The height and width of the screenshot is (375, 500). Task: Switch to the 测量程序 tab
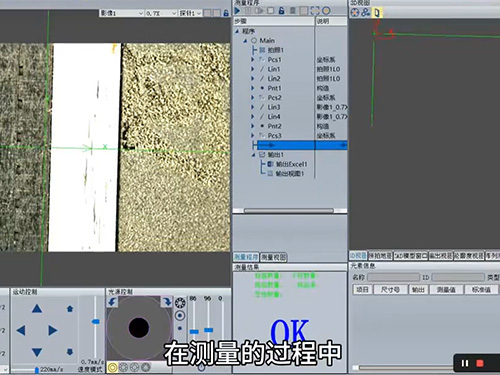[246, 257]
